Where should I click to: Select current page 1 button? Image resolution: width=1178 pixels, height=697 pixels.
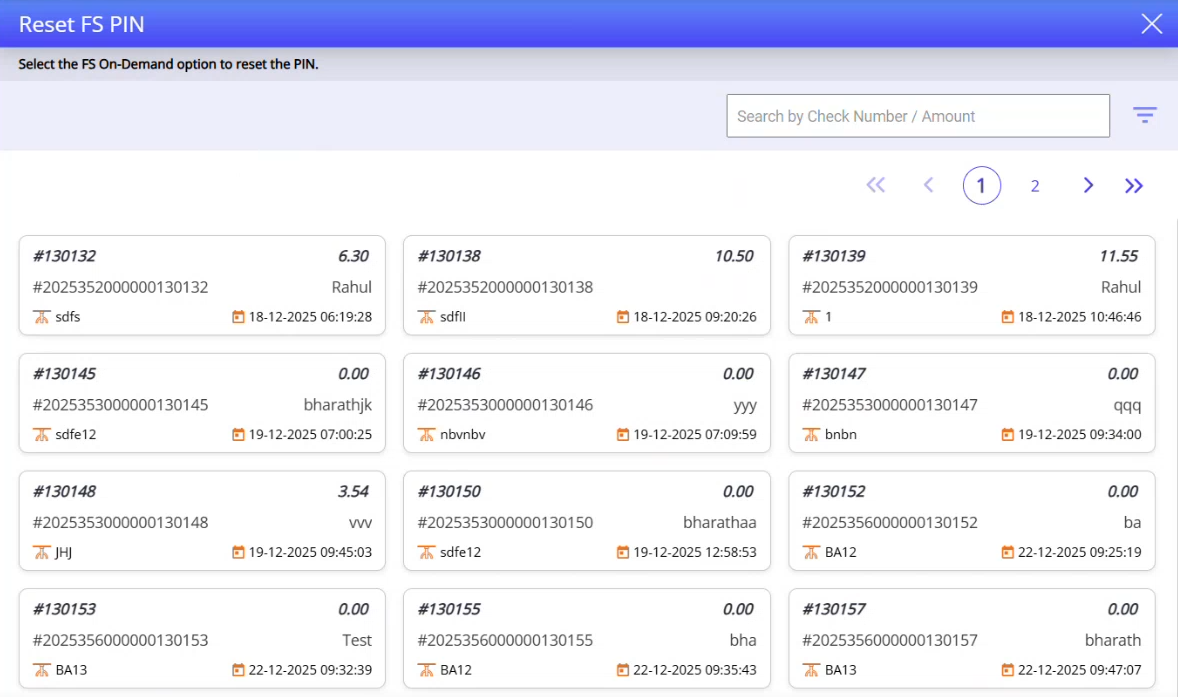point(981,186)
